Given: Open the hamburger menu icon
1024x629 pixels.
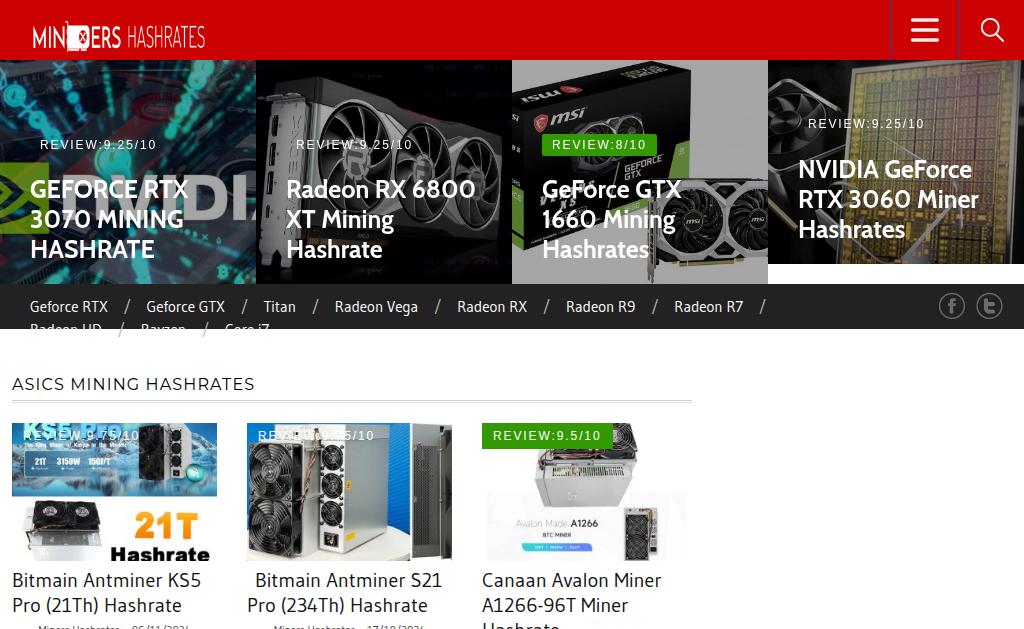Looking at the screenshot, I should (925, 30).
